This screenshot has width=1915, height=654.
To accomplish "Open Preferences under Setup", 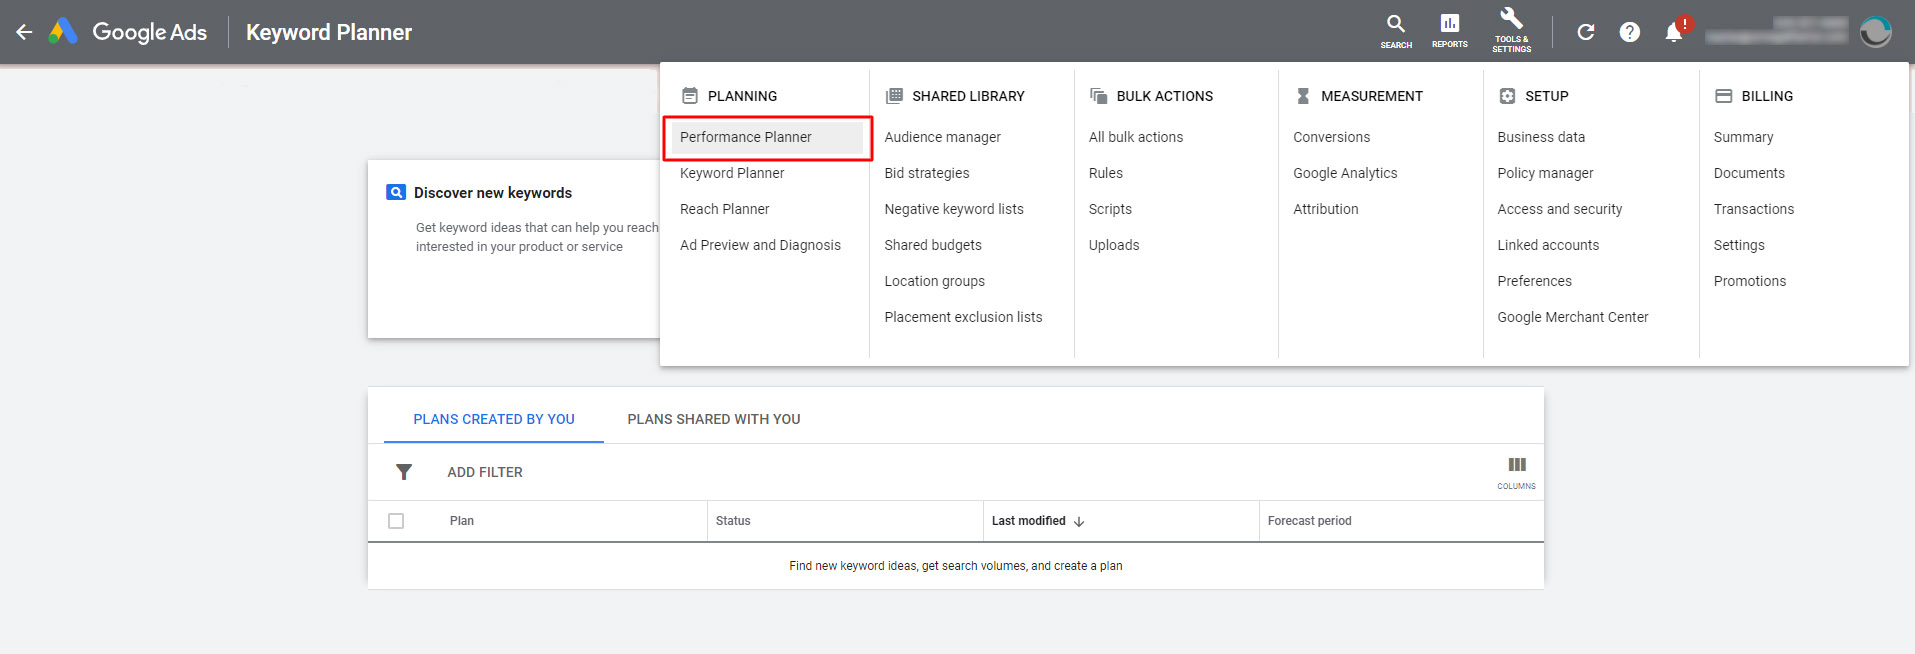I will pyautogui.click(x=1535, y=281).
